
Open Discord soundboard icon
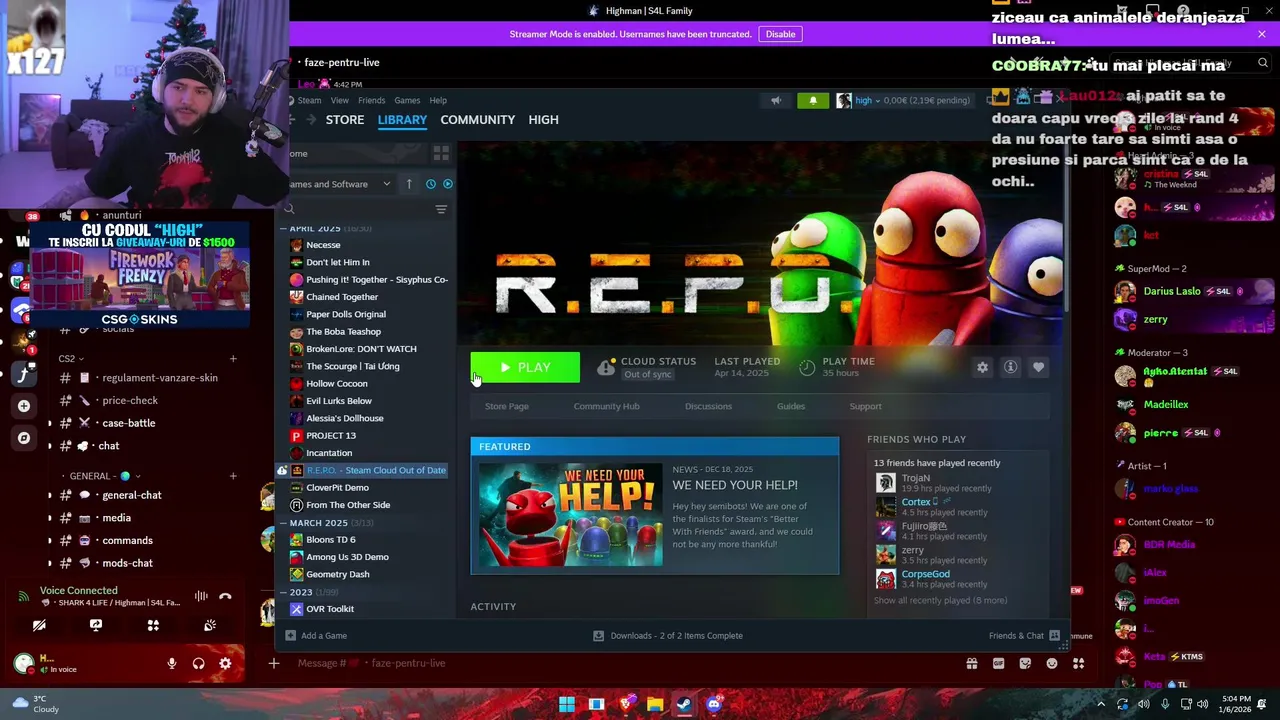(x=210, y=625)
